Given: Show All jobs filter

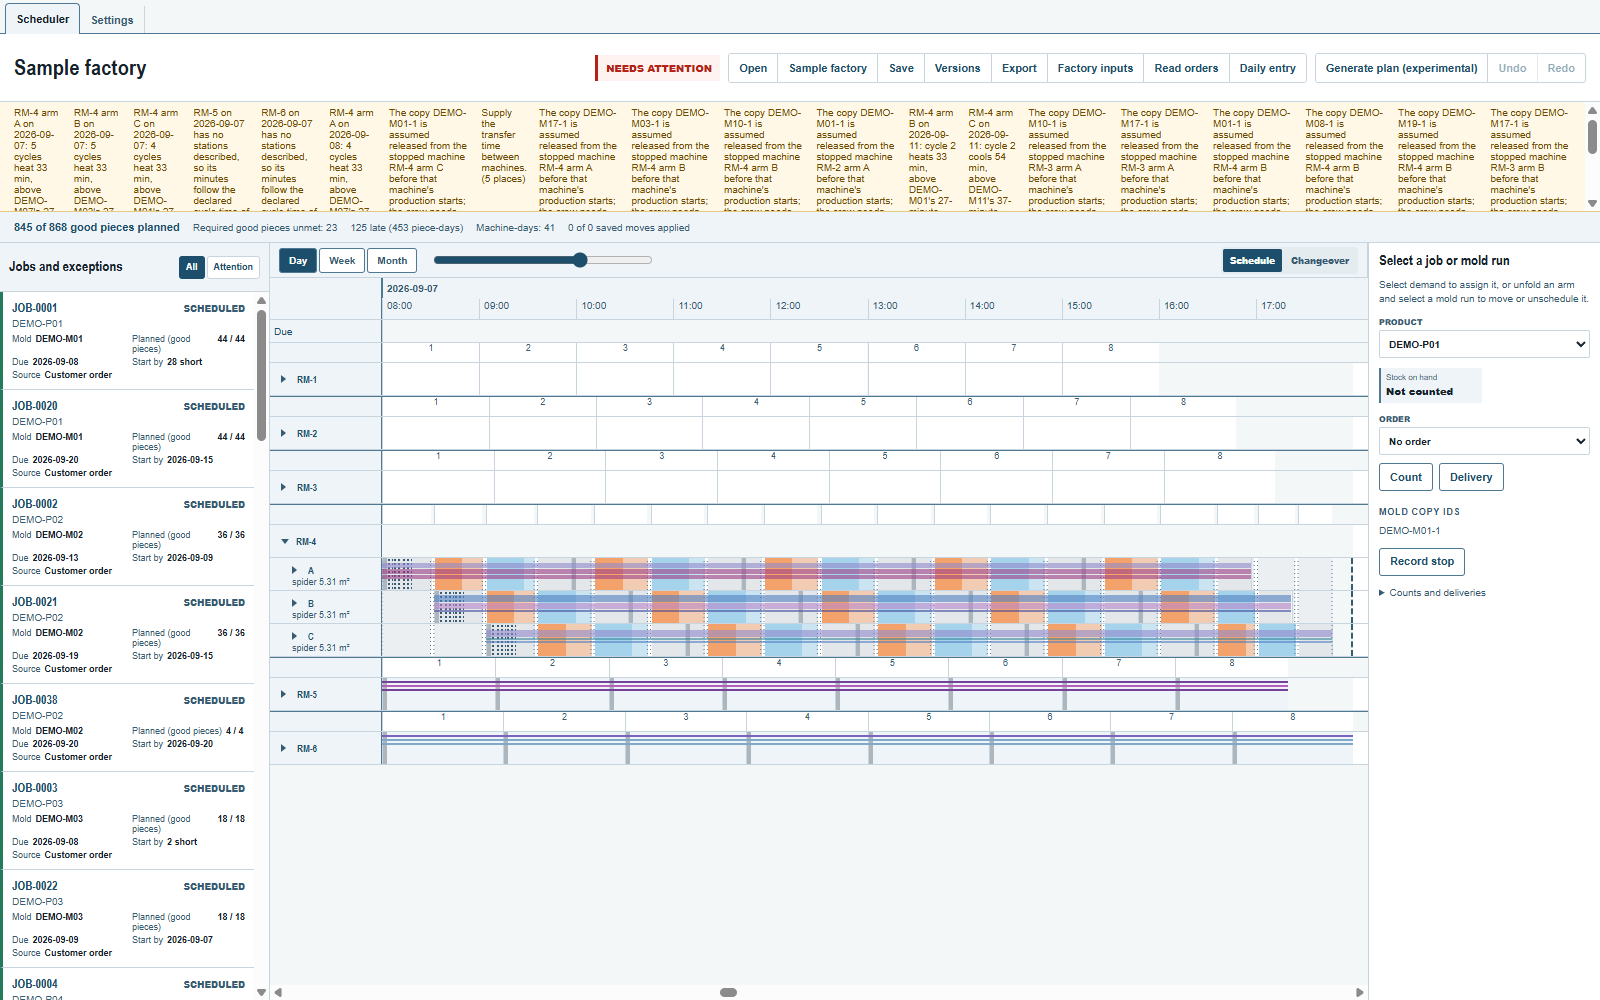Looking at the screenshot, I should point(192,267).
